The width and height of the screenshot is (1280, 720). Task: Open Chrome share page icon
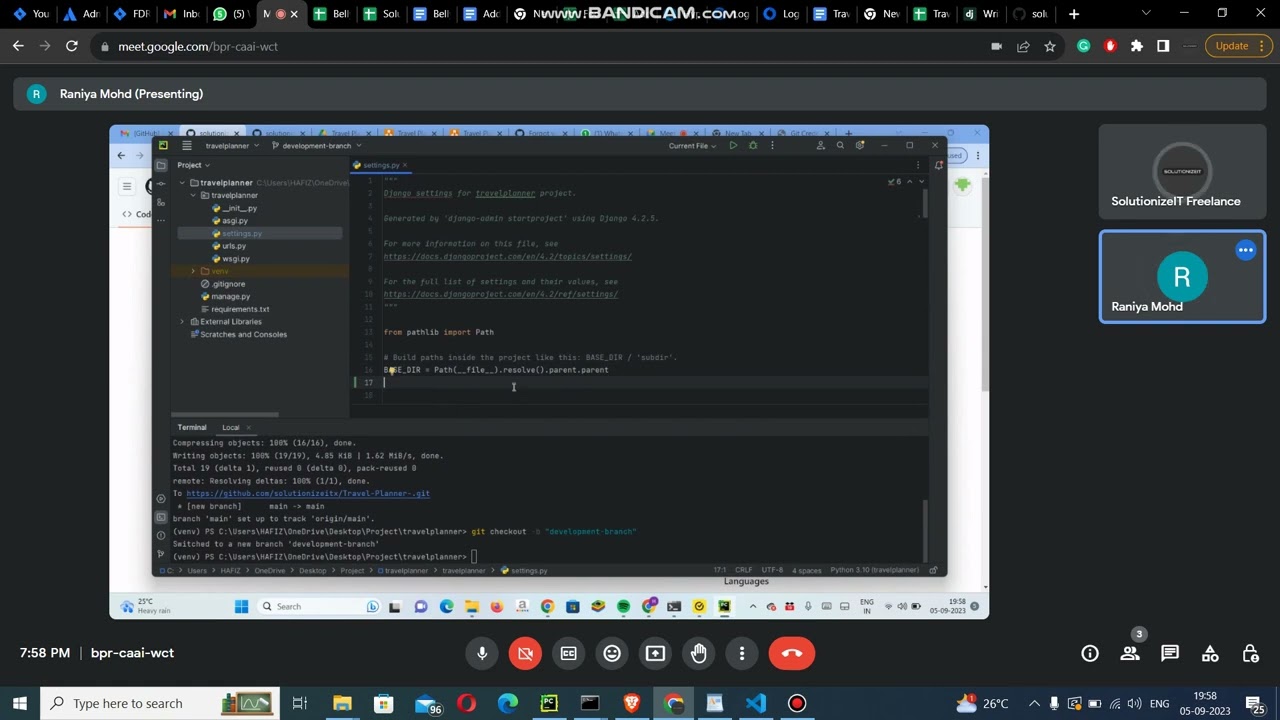coord(1023,46)
